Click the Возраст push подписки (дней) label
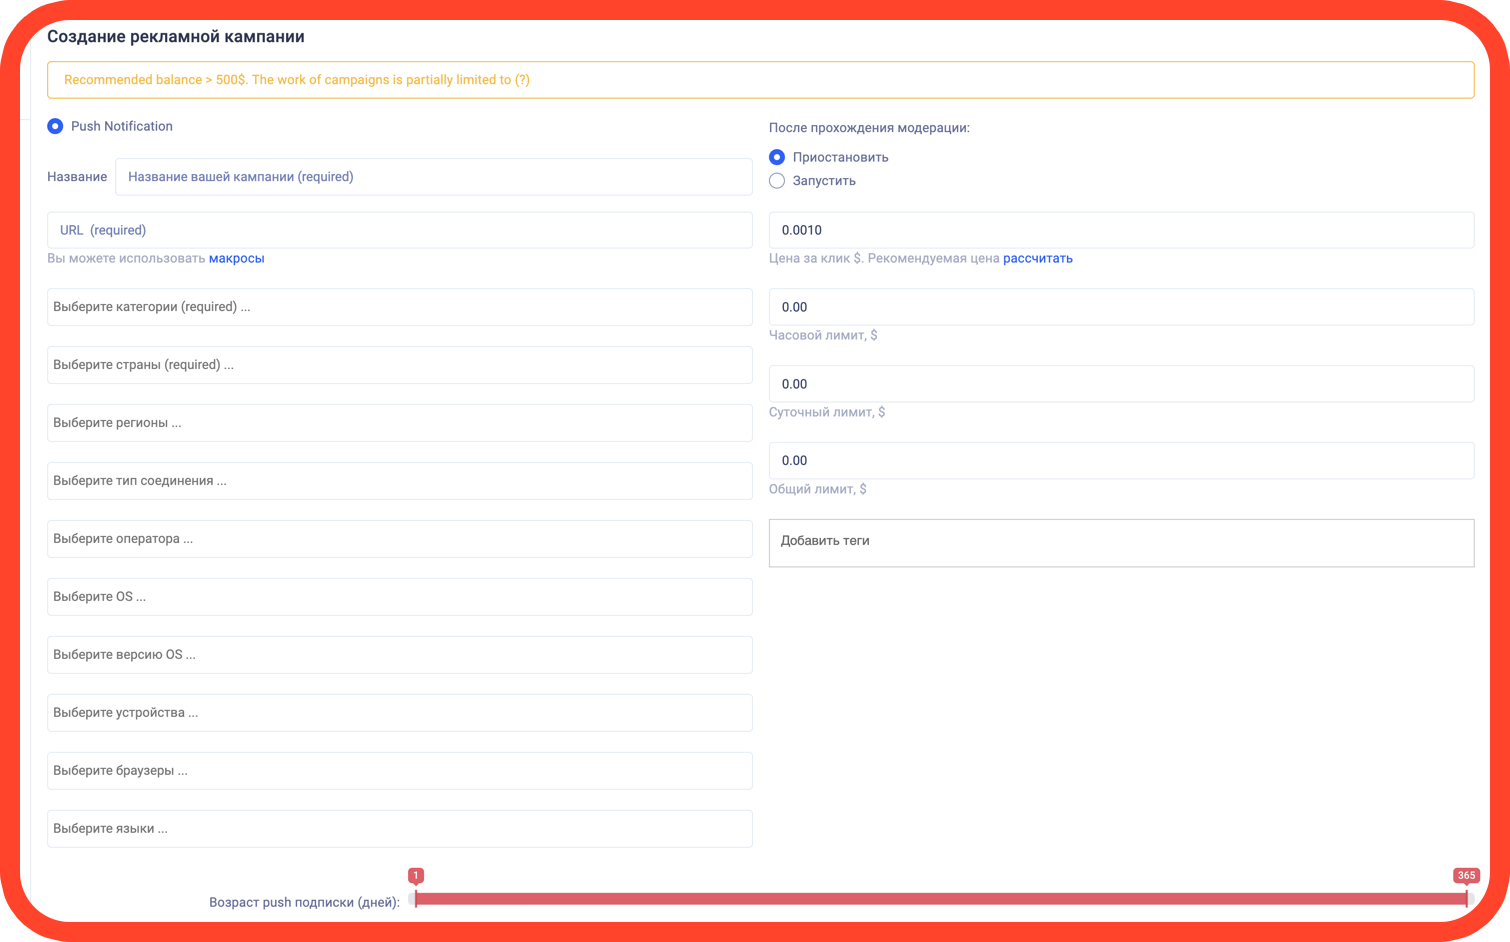This screenshot has height=942, width=1510. pyautogui.click(x=304, y=902)
